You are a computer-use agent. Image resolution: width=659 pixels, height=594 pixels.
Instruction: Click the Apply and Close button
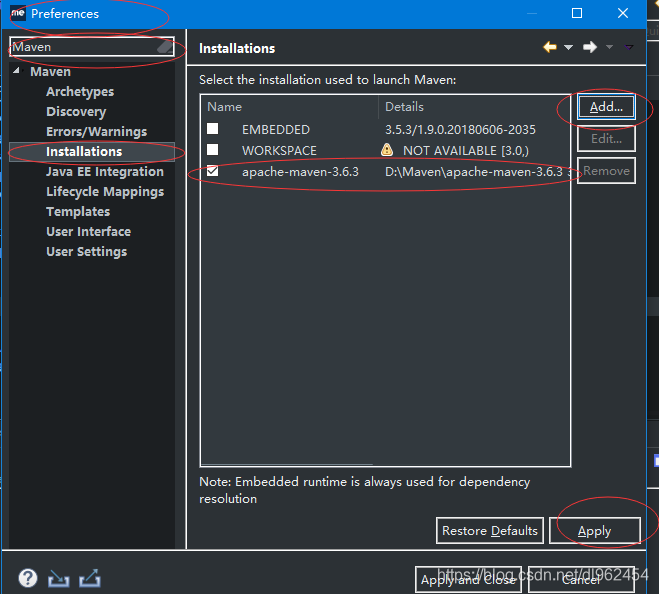click(x=468, y=580)
